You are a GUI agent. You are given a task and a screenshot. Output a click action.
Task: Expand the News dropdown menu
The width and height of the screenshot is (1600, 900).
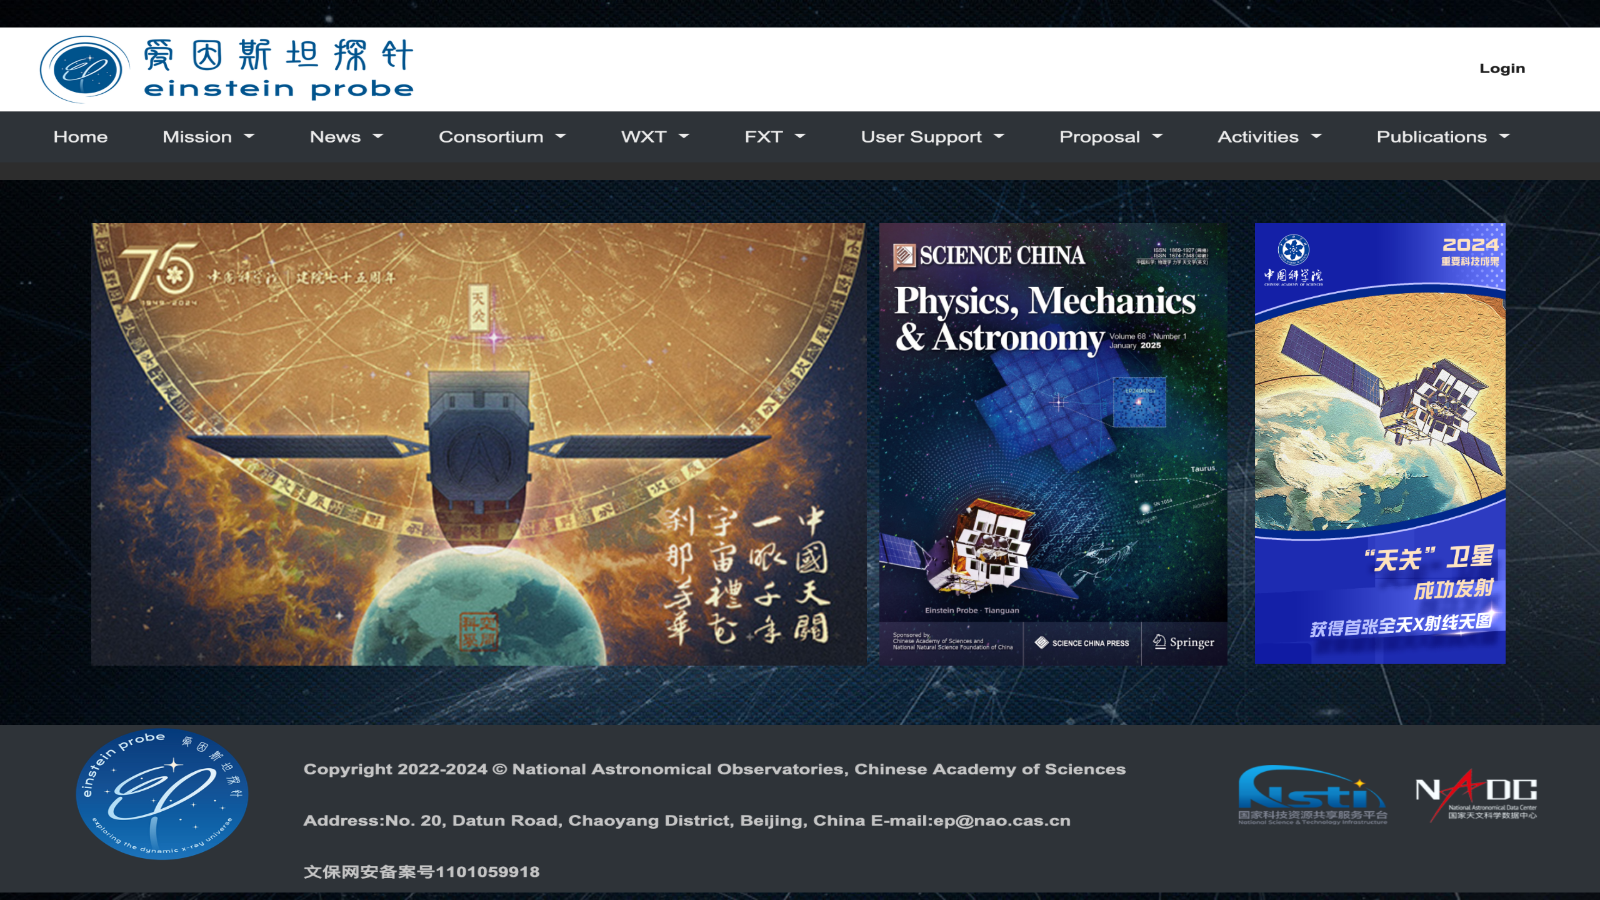pos(346,137)
